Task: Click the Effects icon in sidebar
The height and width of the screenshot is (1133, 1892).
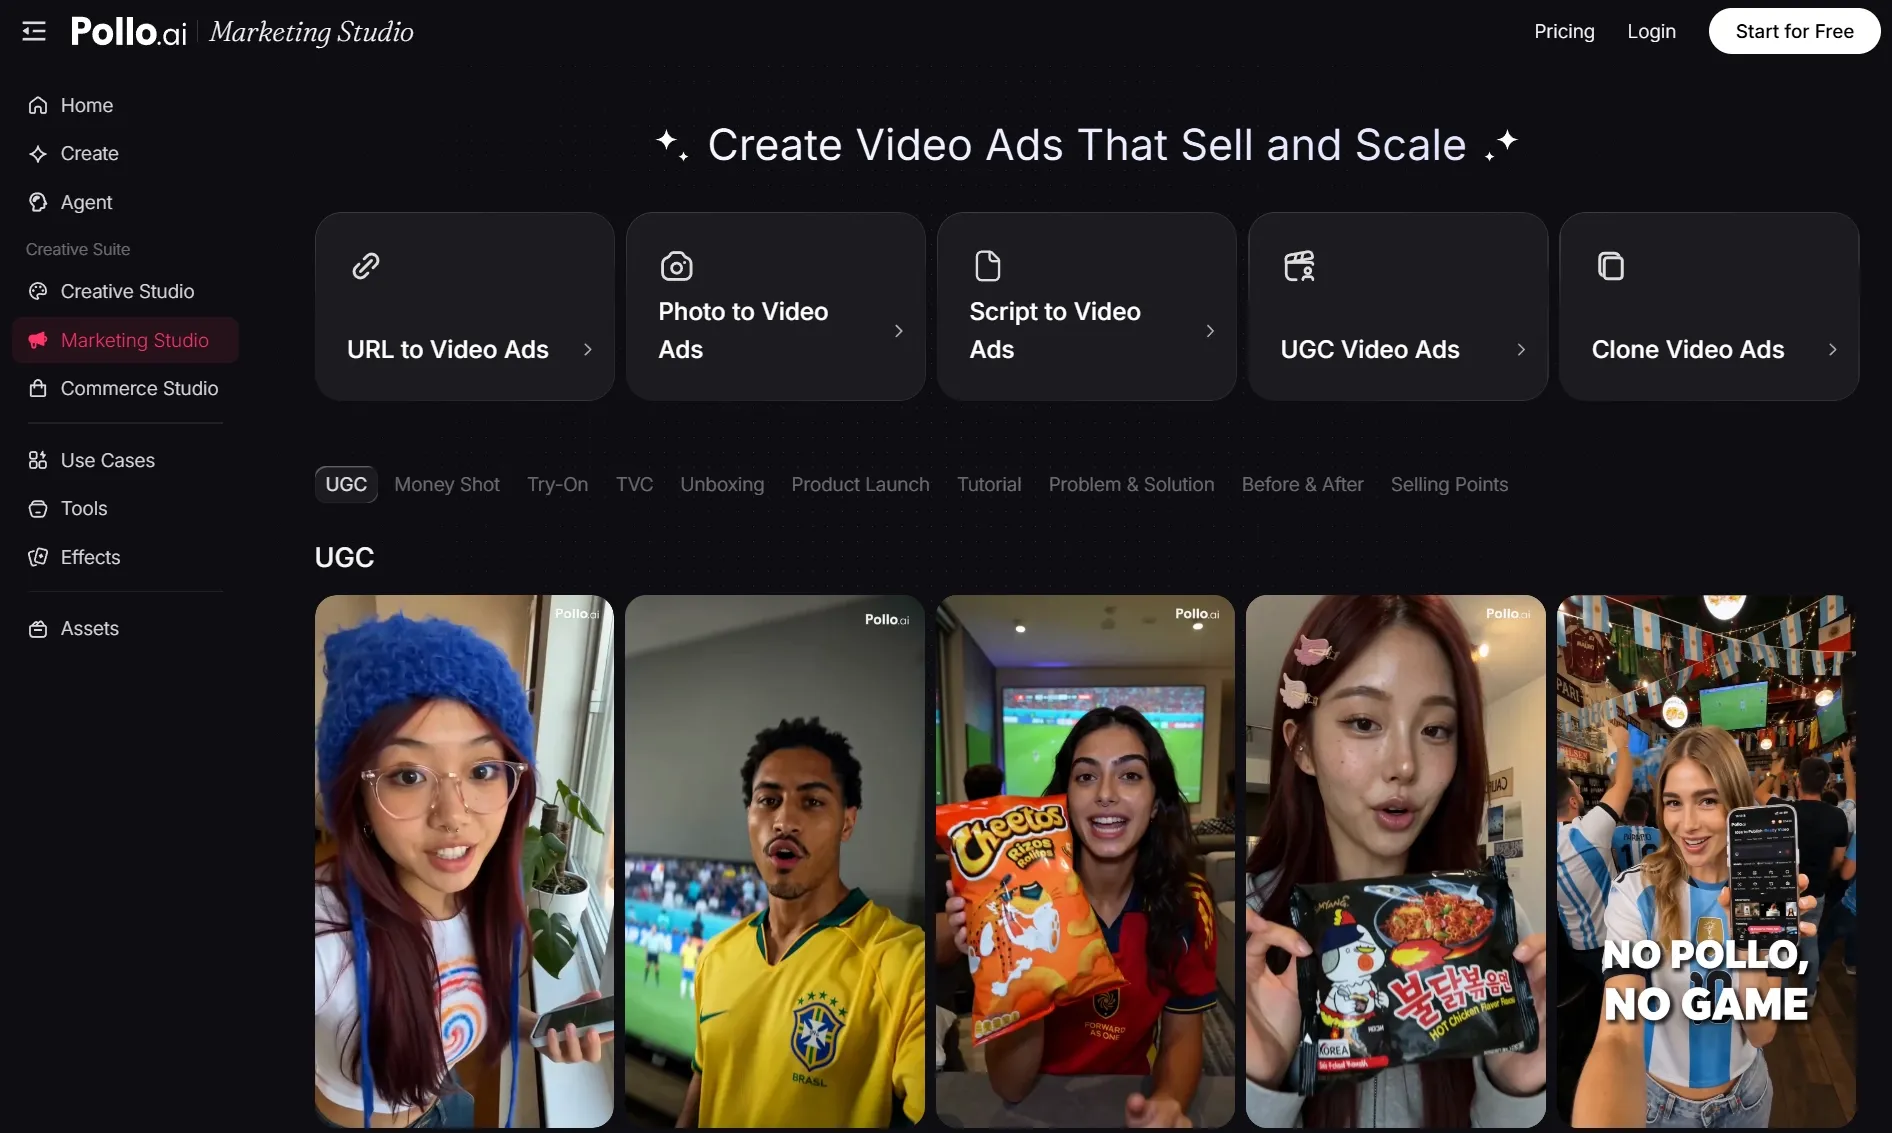Action: pos(38,557)
